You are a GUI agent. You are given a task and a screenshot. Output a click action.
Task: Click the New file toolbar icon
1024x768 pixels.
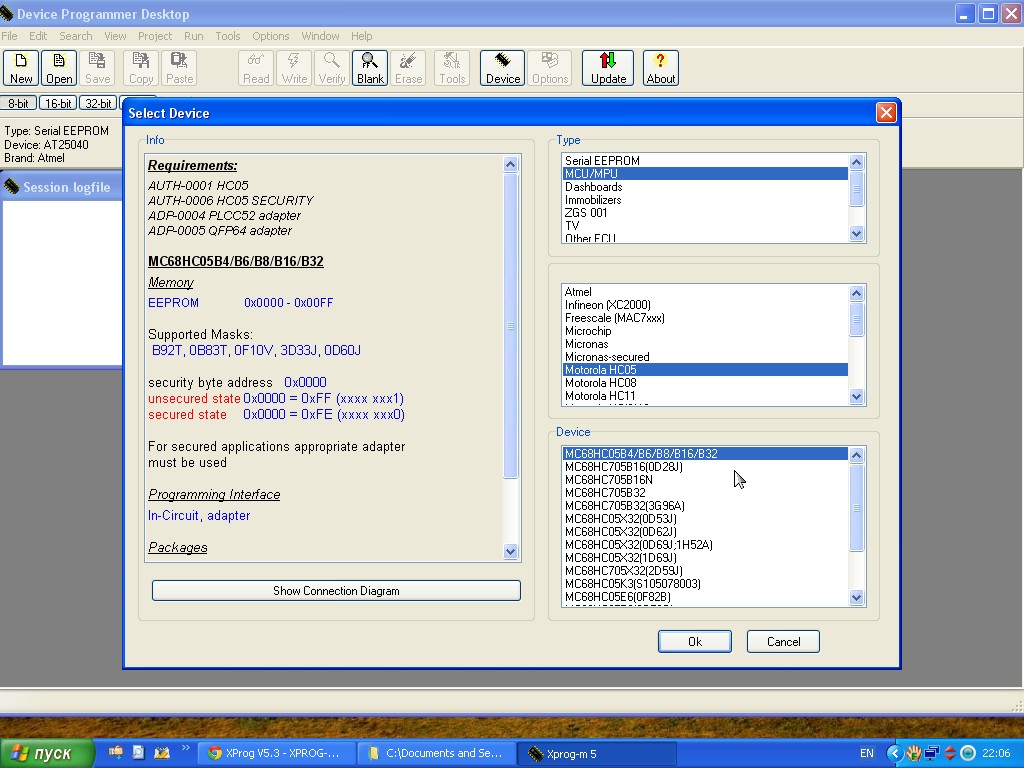coord(21,68)
